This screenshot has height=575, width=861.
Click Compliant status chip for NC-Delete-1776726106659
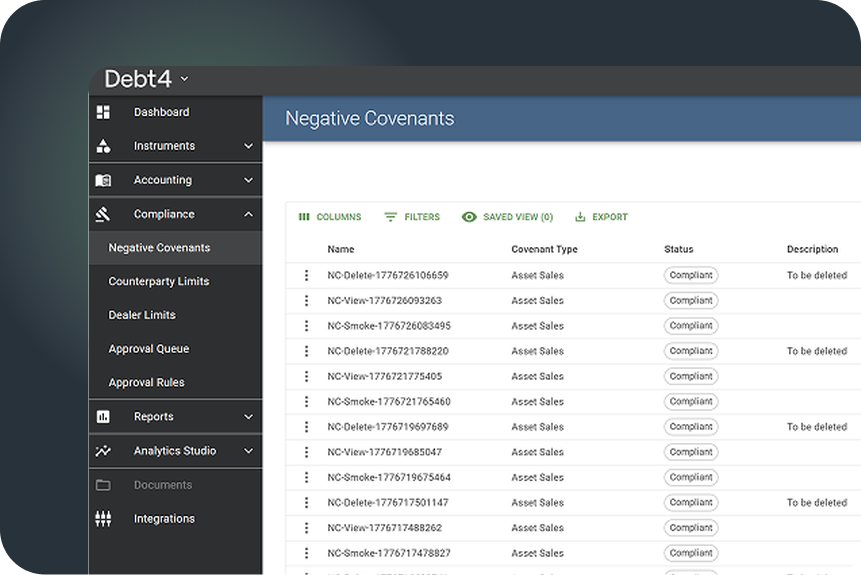tap(691, 275)
